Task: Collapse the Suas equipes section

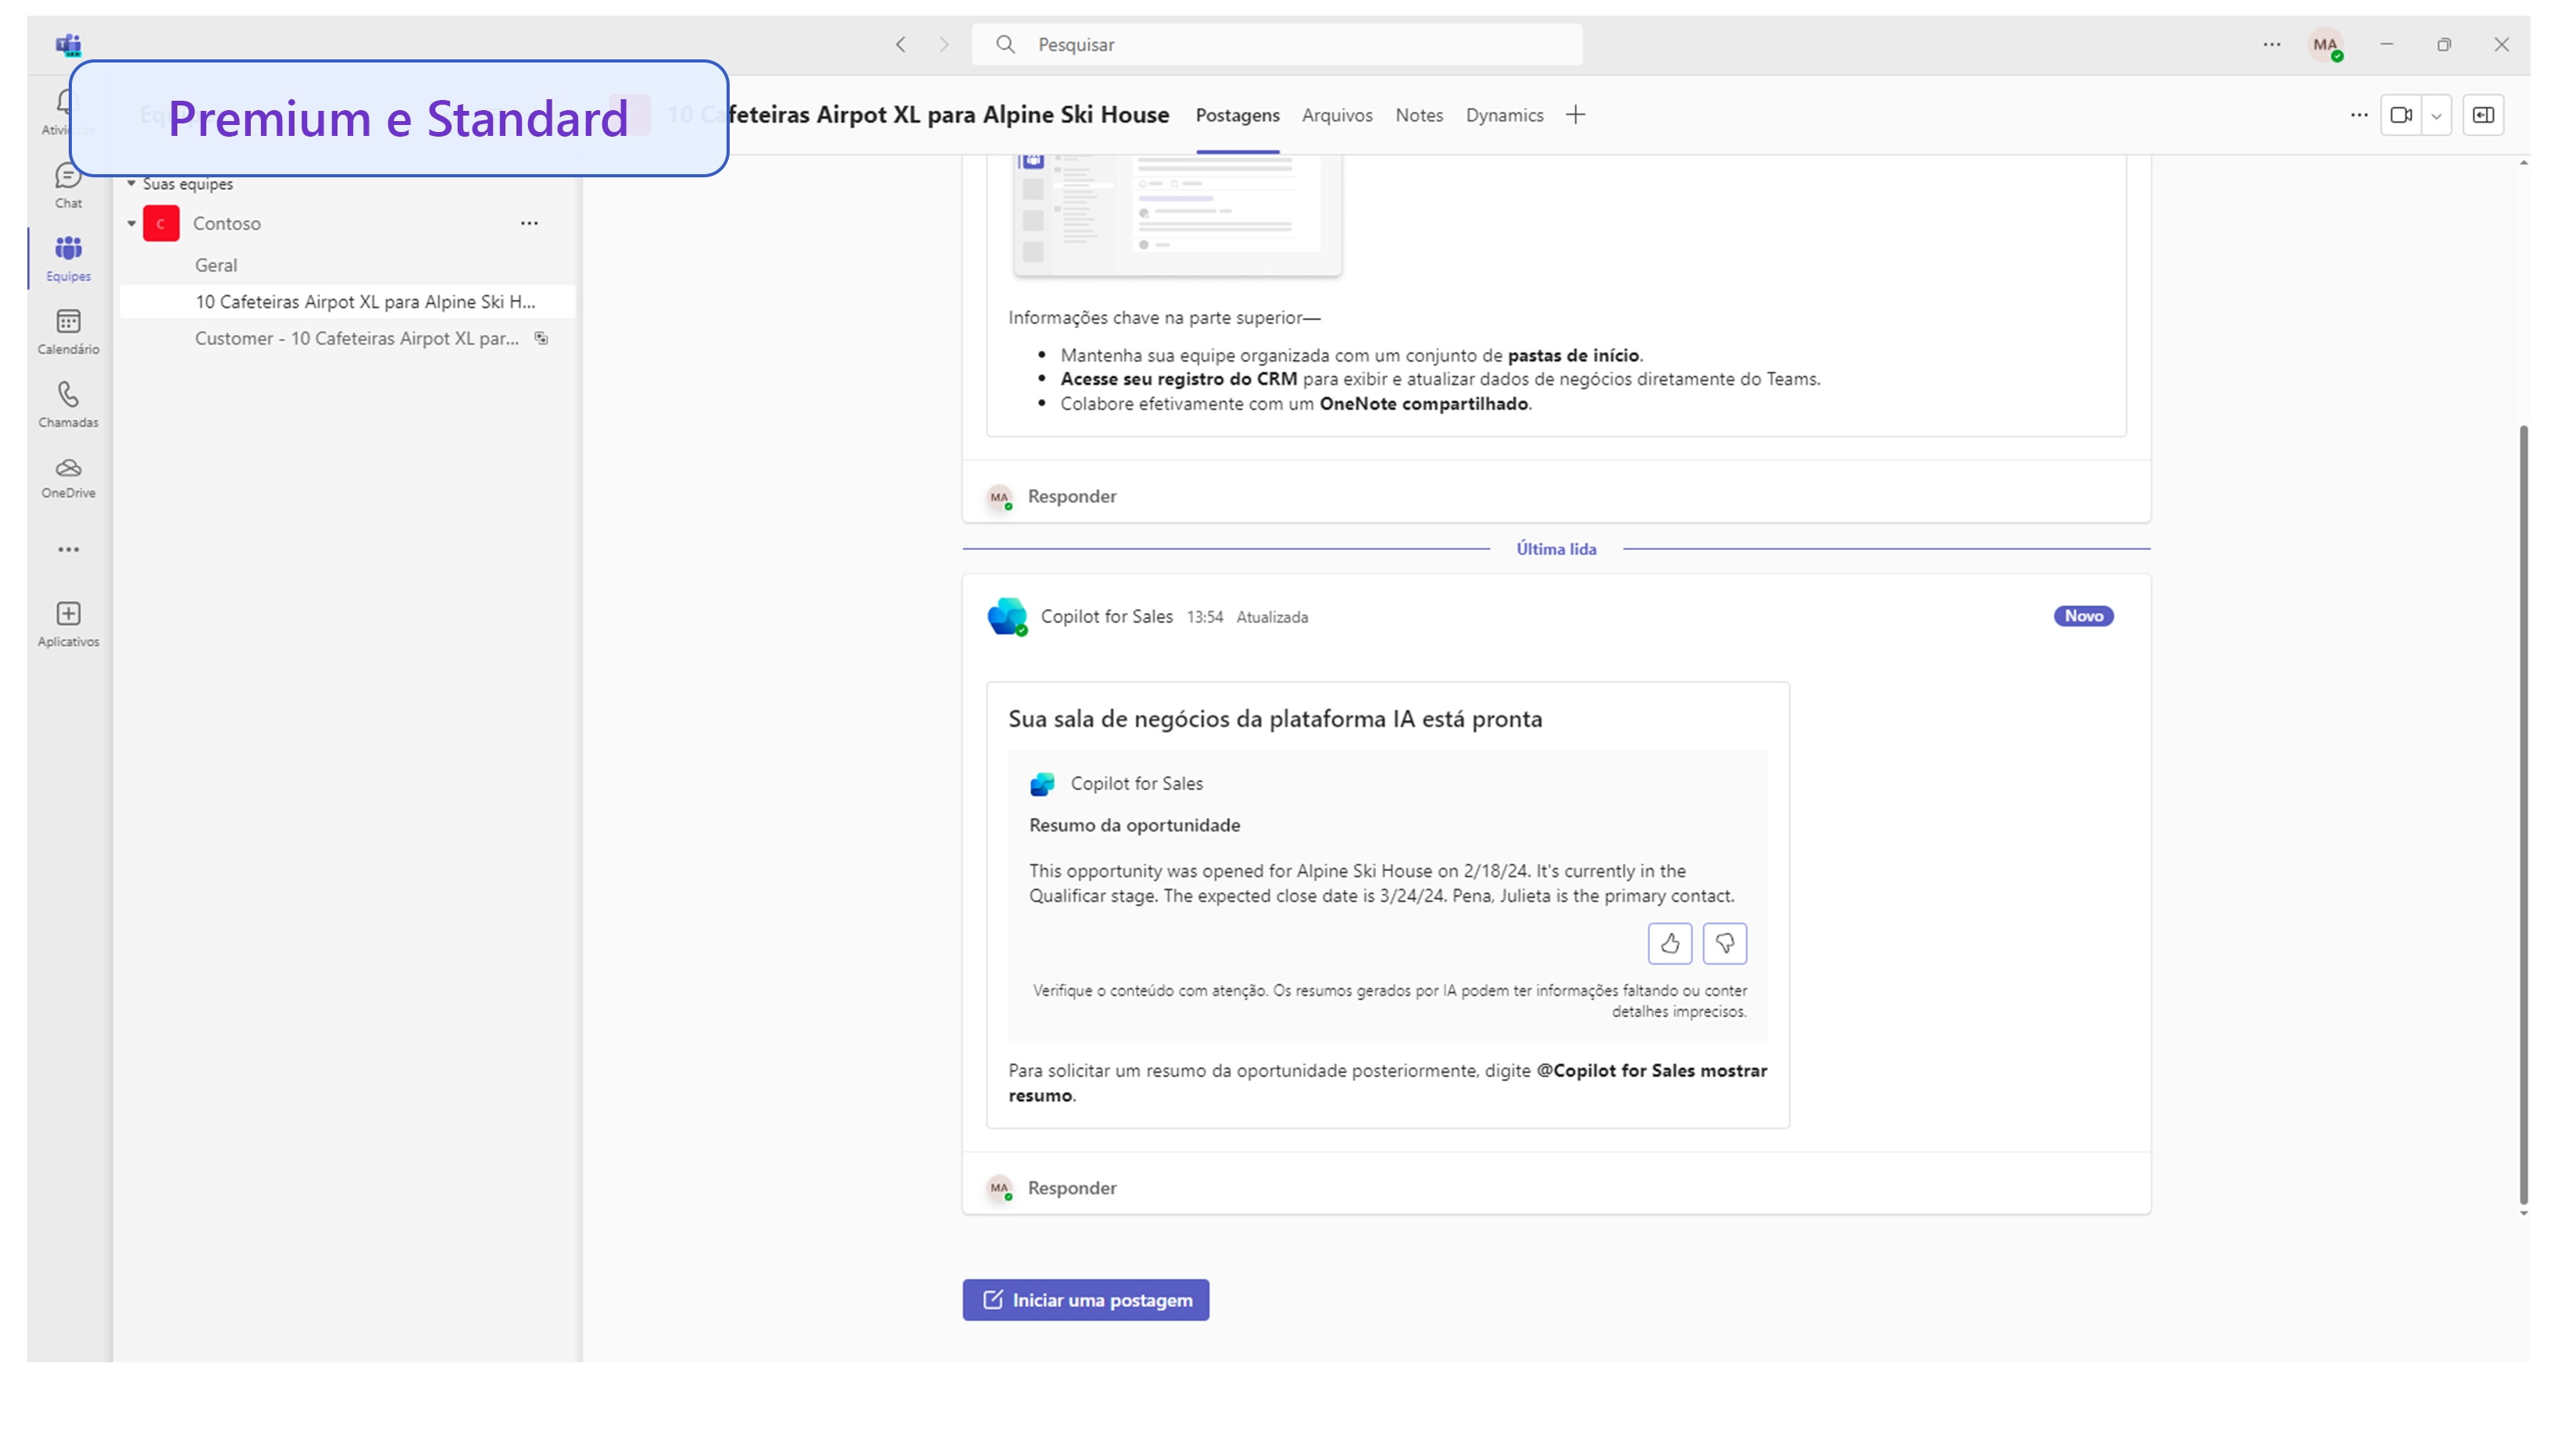Action: 131,184
